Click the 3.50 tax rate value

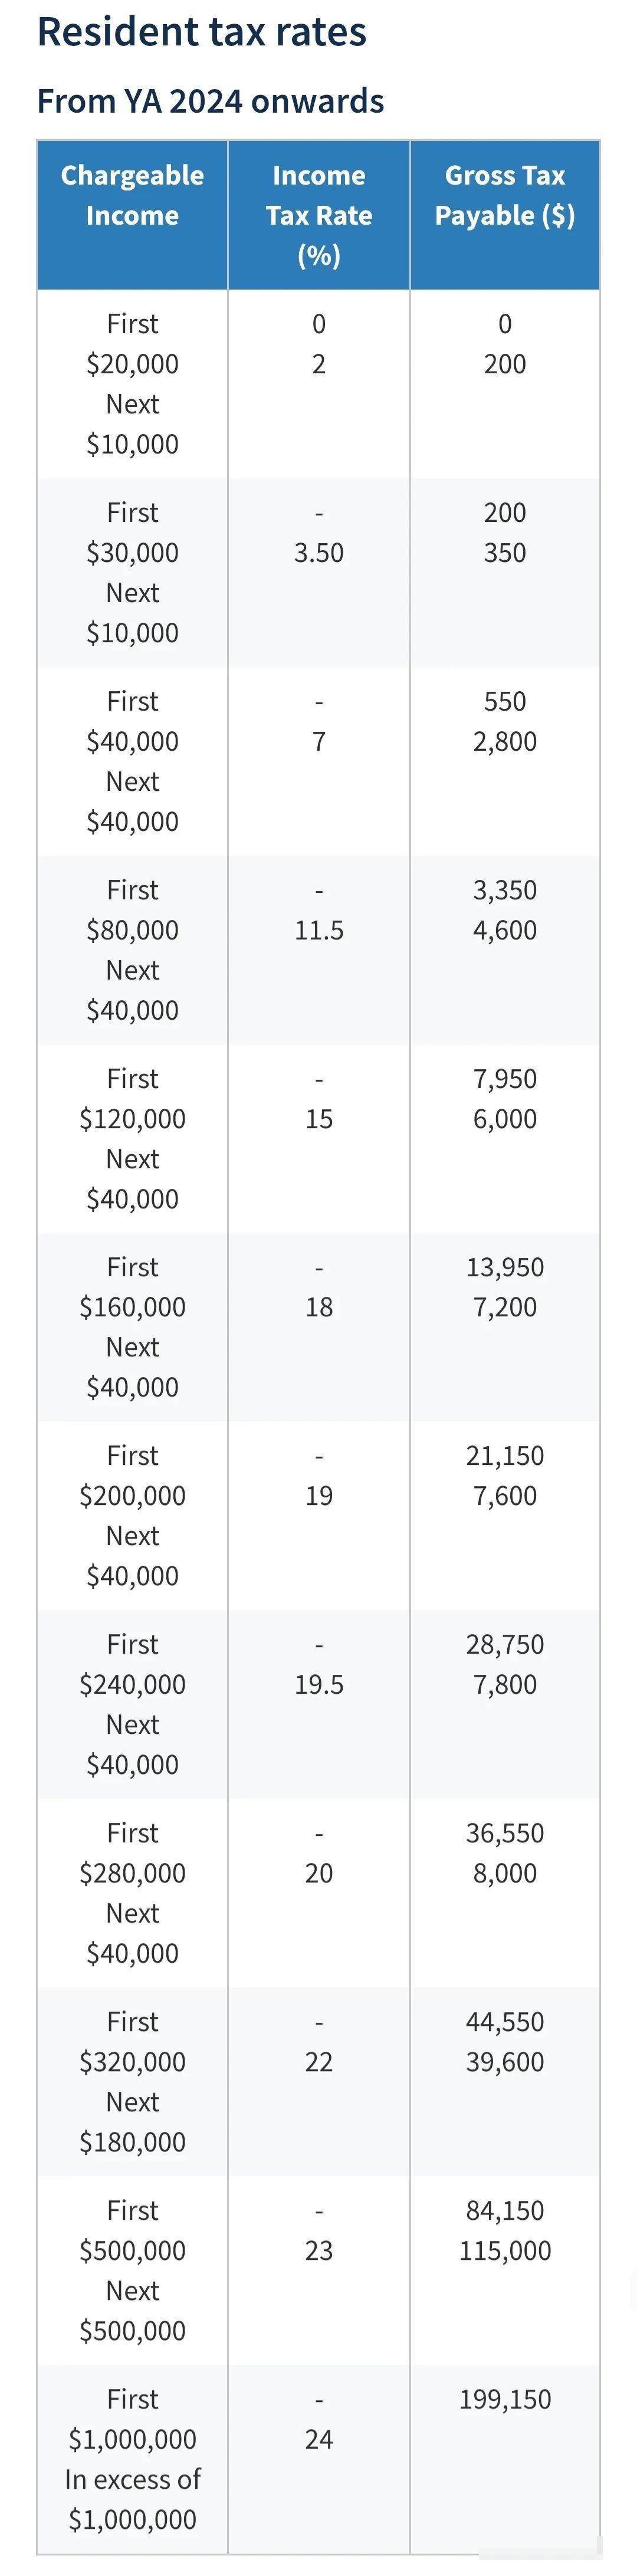click(319, 553)
